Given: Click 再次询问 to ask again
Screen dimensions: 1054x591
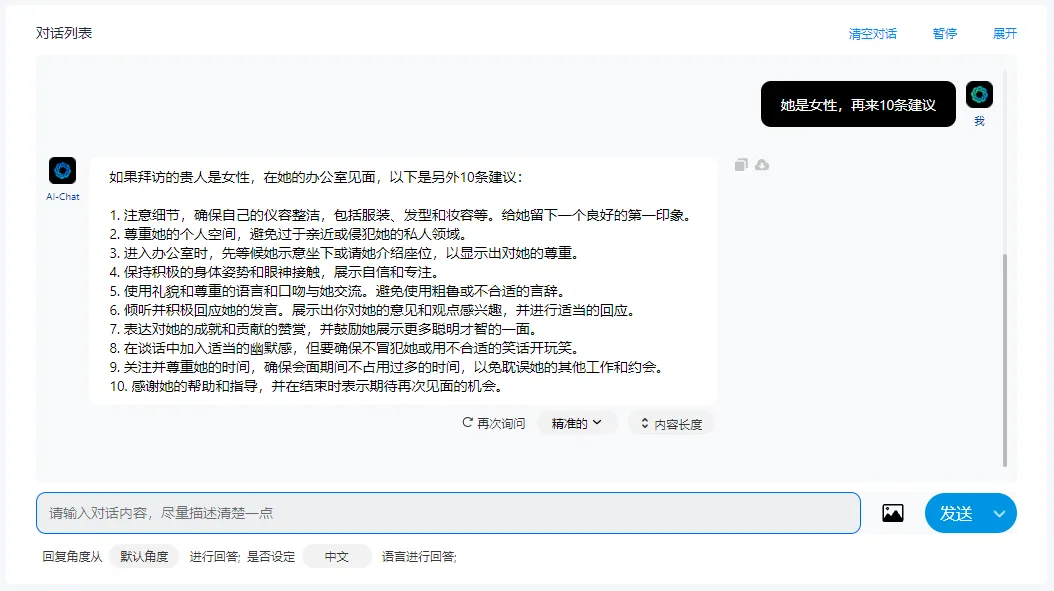Looking at the screenshot, I should tap(501, 424).
